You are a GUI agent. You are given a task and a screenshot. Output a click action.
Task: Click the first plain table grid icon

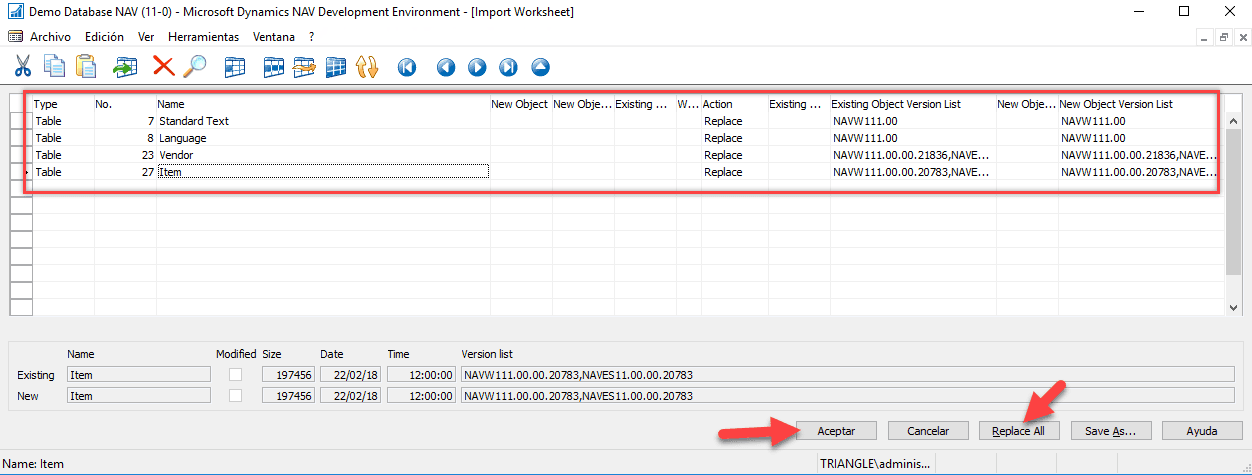point(235,67)
